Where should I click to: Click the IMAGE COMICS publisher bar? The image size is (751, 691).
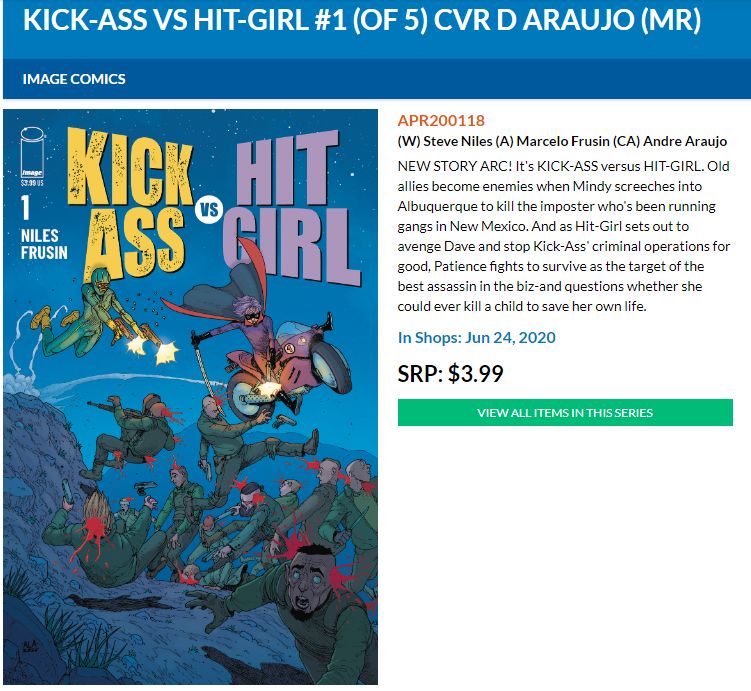pyautogui.click(x=74, y=79)
